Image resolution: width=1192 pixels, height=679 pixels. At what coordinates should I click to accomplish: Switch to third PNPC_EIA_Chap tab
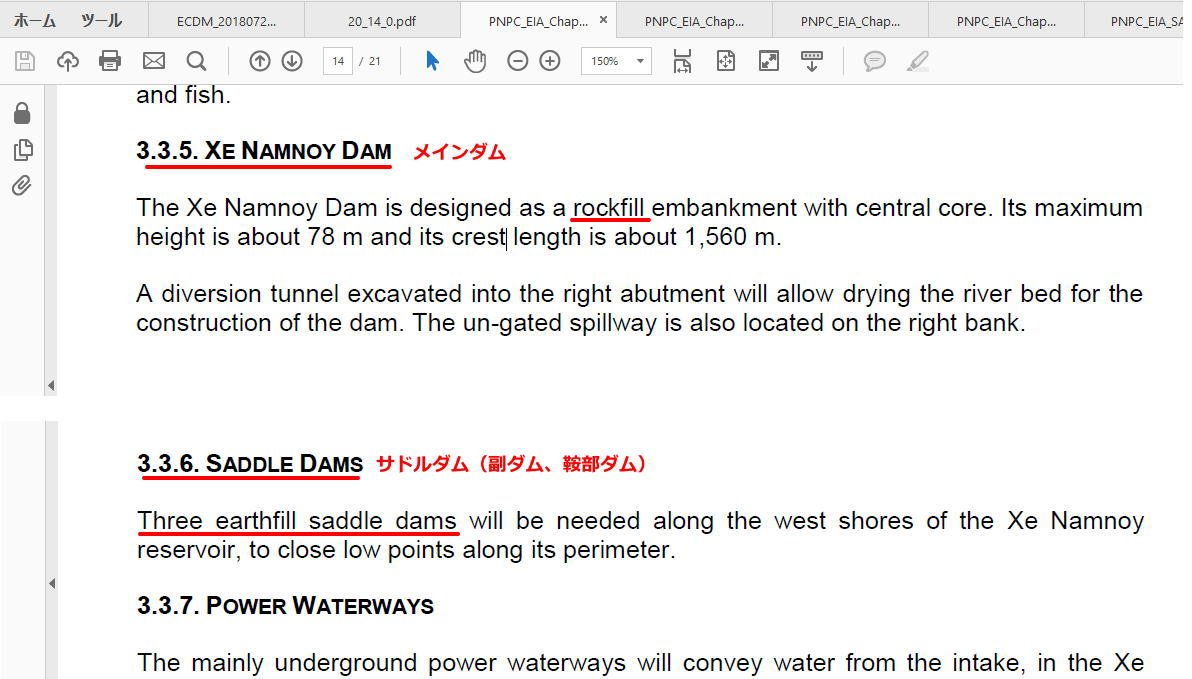click(x=850, y=21)
